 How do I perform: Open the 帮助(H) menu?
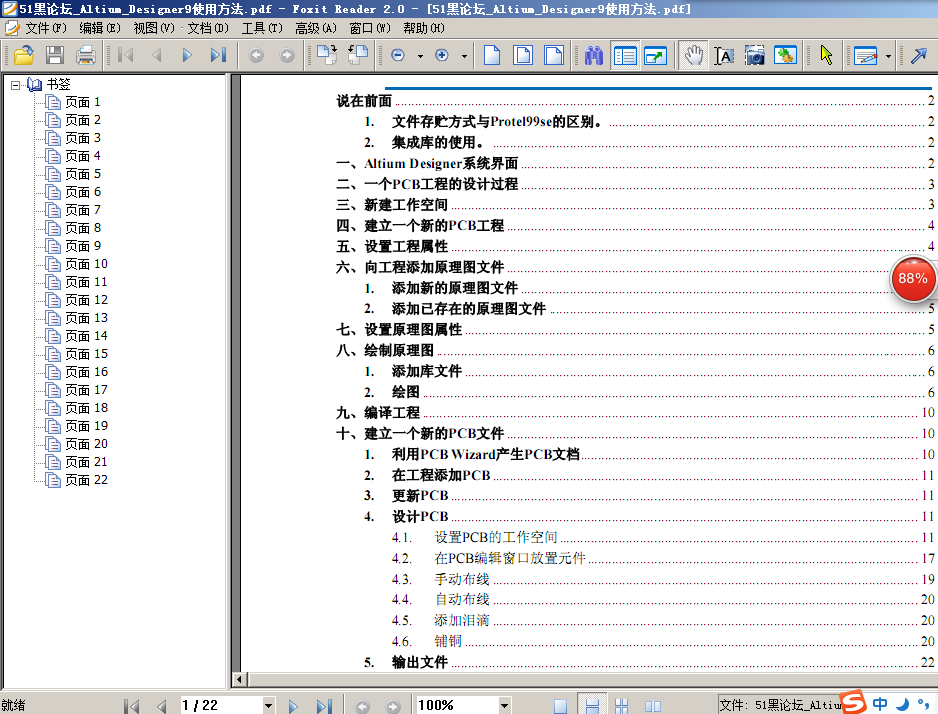424,28
